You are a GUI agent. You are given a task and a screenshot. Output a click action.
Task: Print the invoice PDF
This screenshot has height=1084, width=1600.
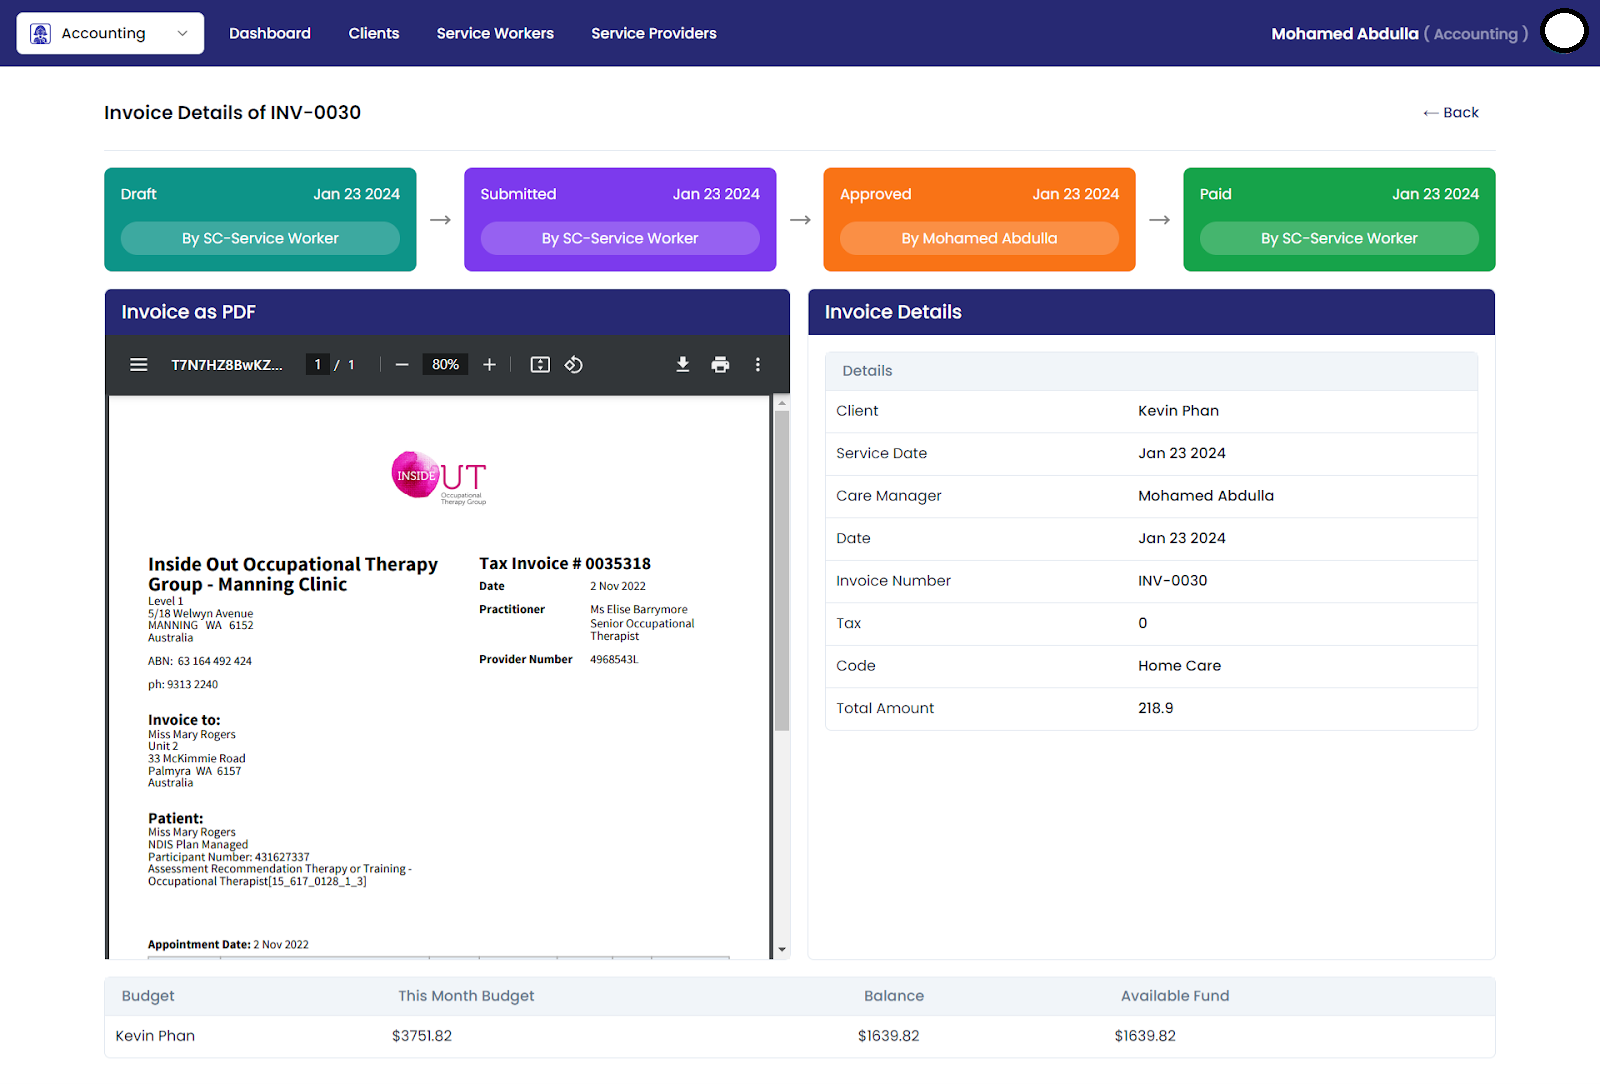tap(720, 365)
